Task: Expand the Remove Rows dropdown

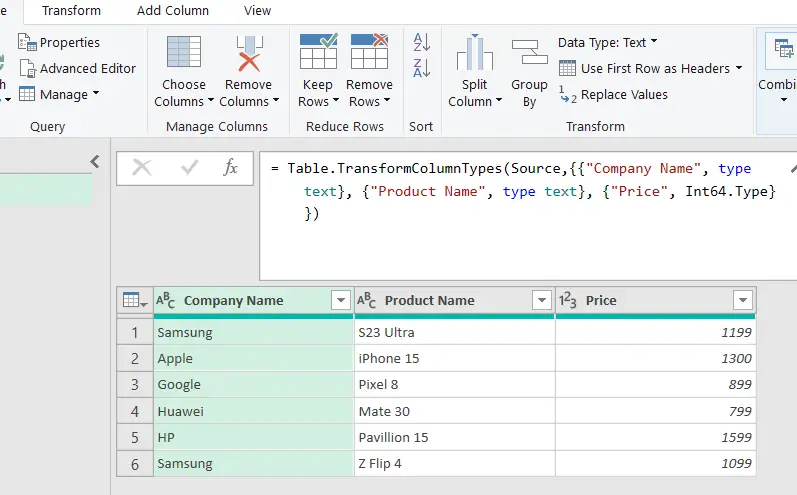Action: [x=387, y=101]
